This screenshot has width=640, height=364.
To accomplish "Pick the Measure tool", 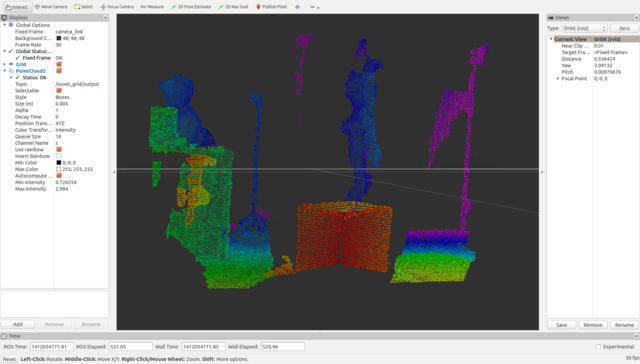I will (x=152, y=7).
